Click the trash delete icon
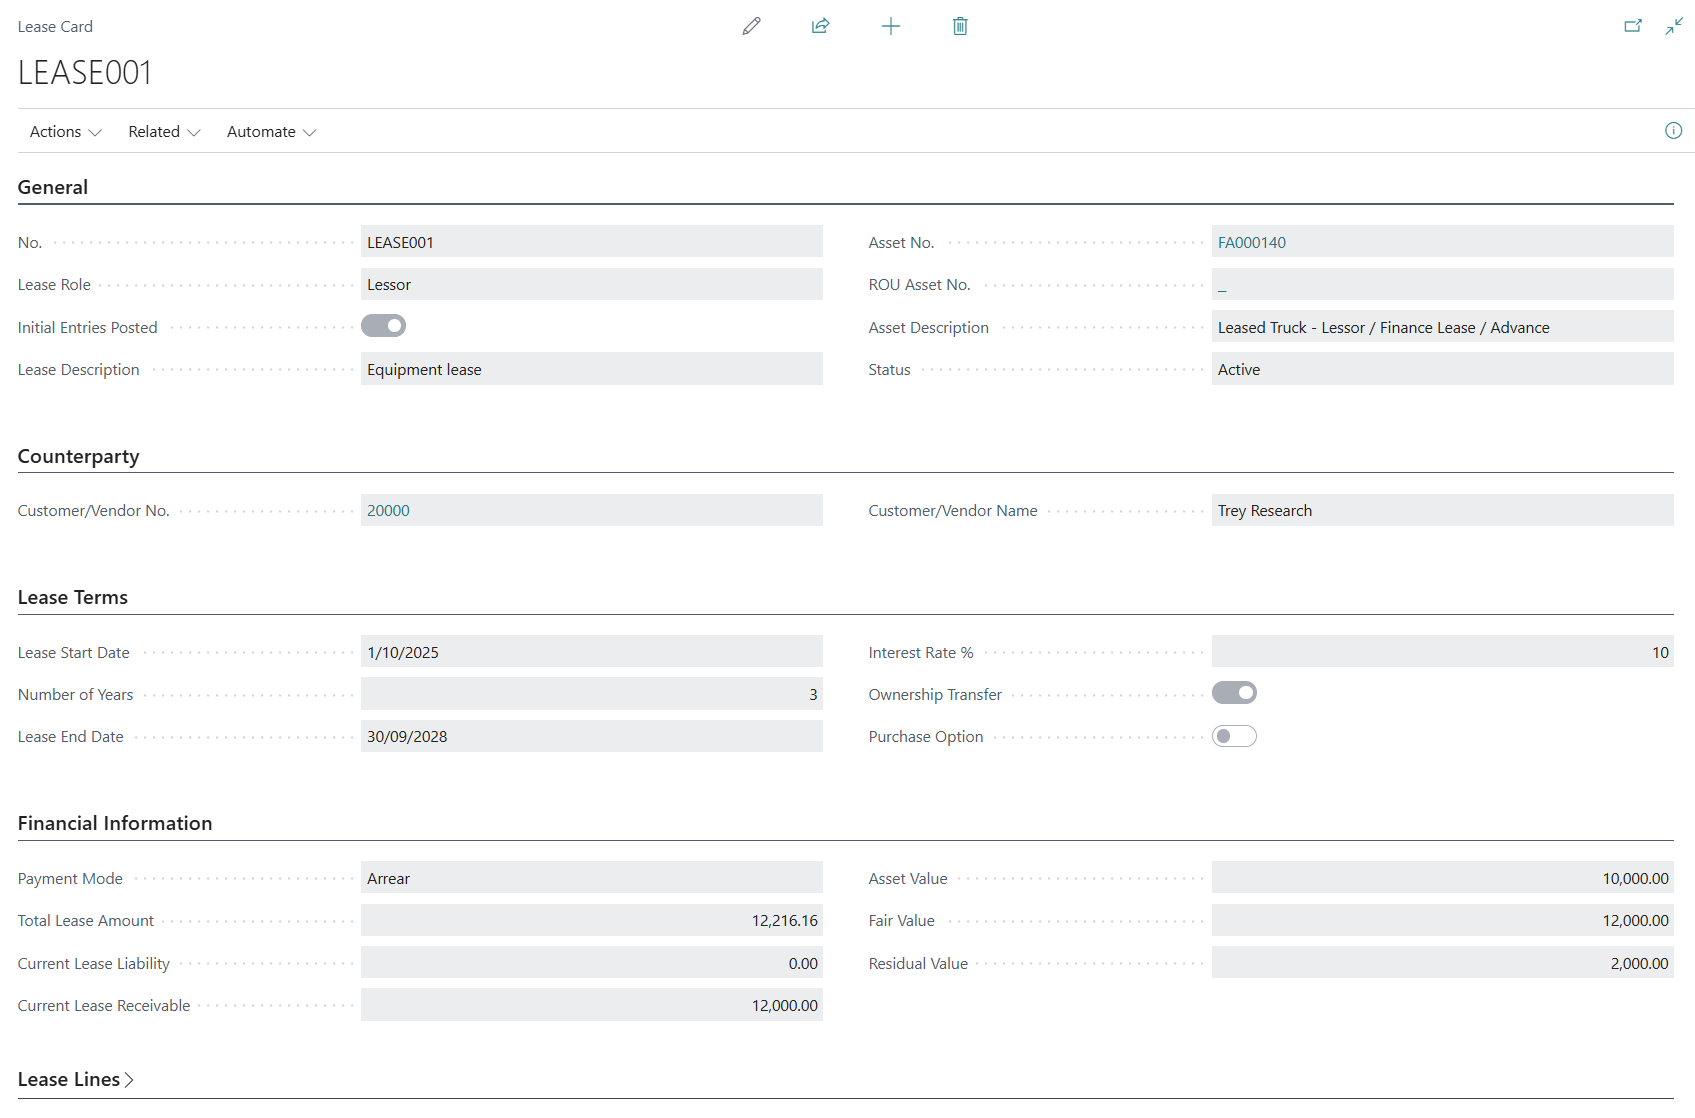The height and width of the screenshot is (1118, 1695). [x=959, y=26]
